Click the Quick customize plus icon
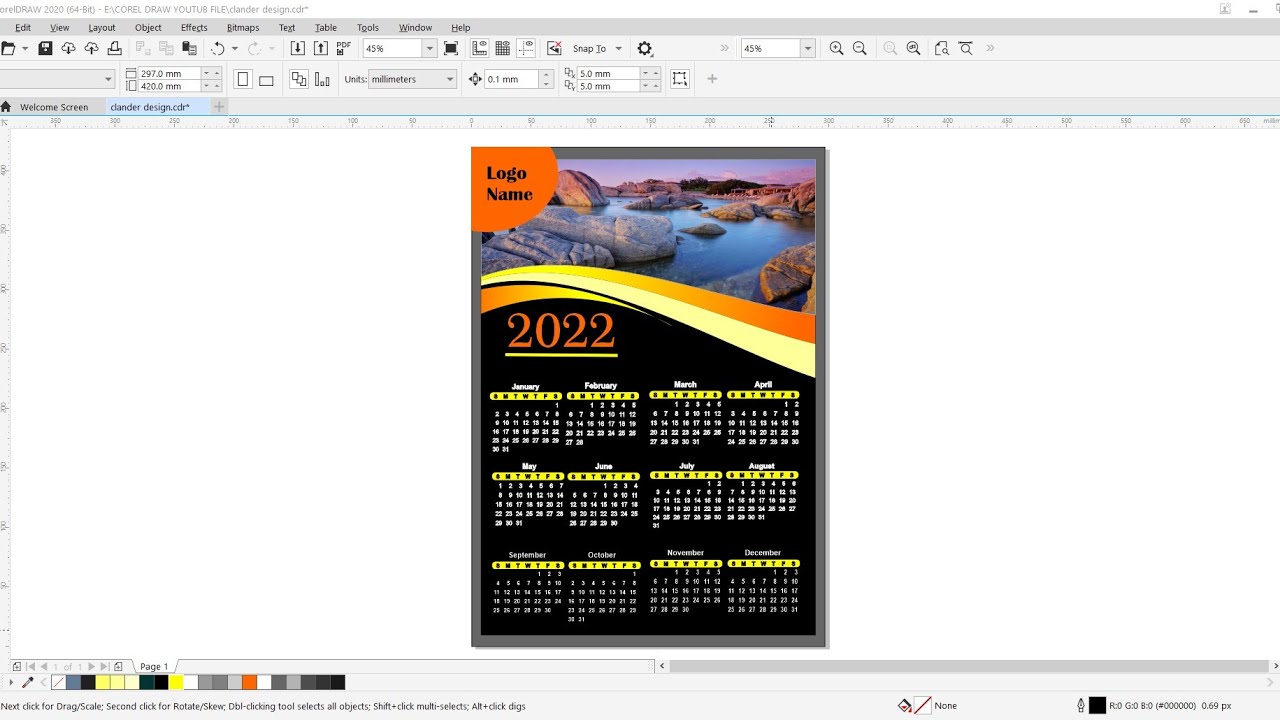This screenshot has width=1280, height=720. point(712,79)
